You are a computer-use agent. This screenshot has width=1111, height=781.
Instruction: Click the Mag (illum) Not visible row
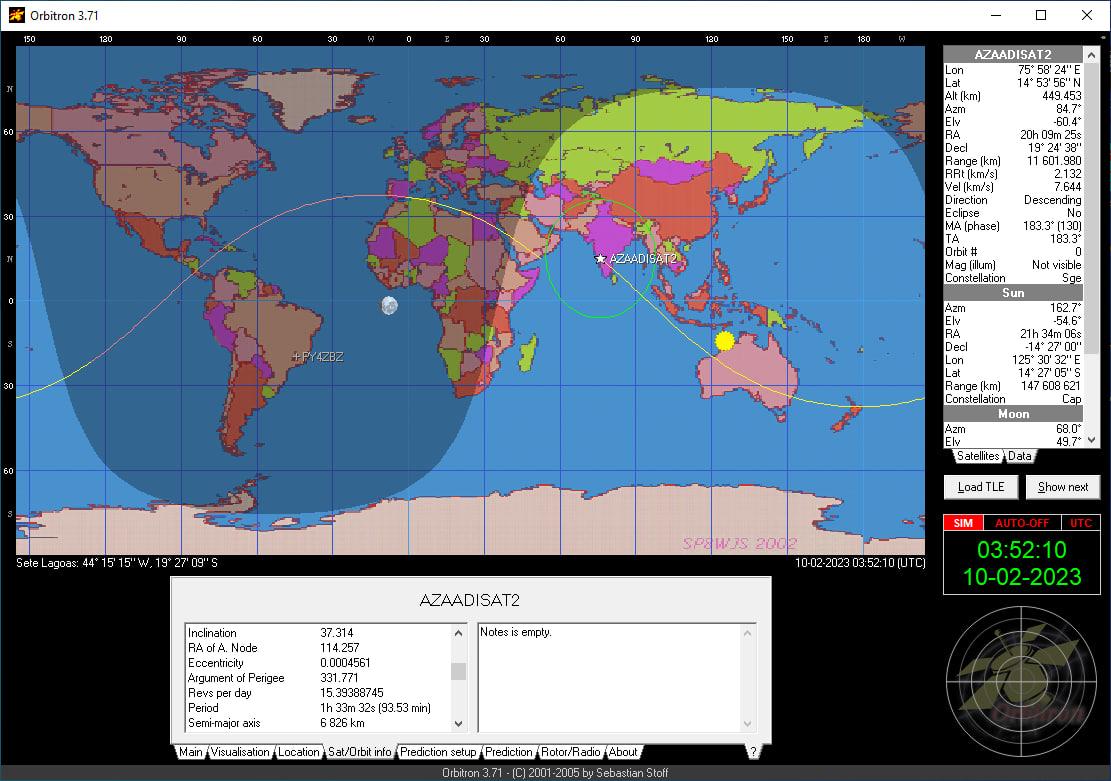(1013, 265)
